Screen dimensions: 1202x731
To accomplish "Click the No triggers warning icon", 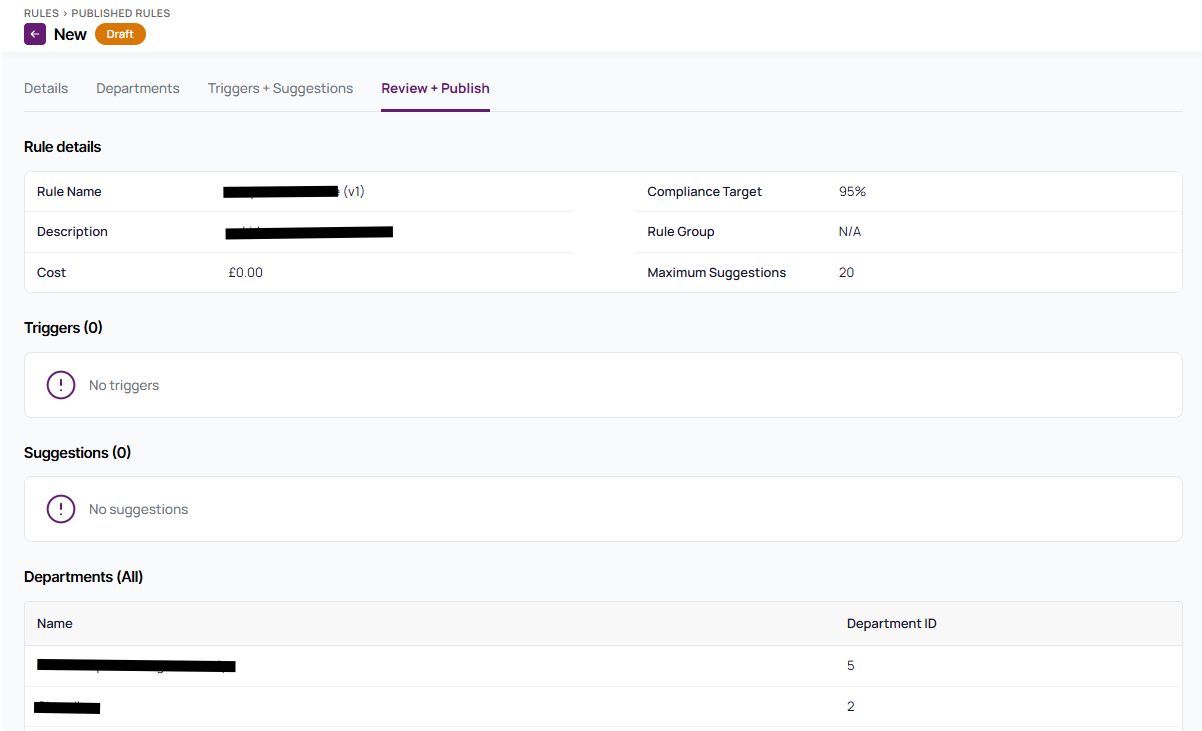I will point(61,385).
